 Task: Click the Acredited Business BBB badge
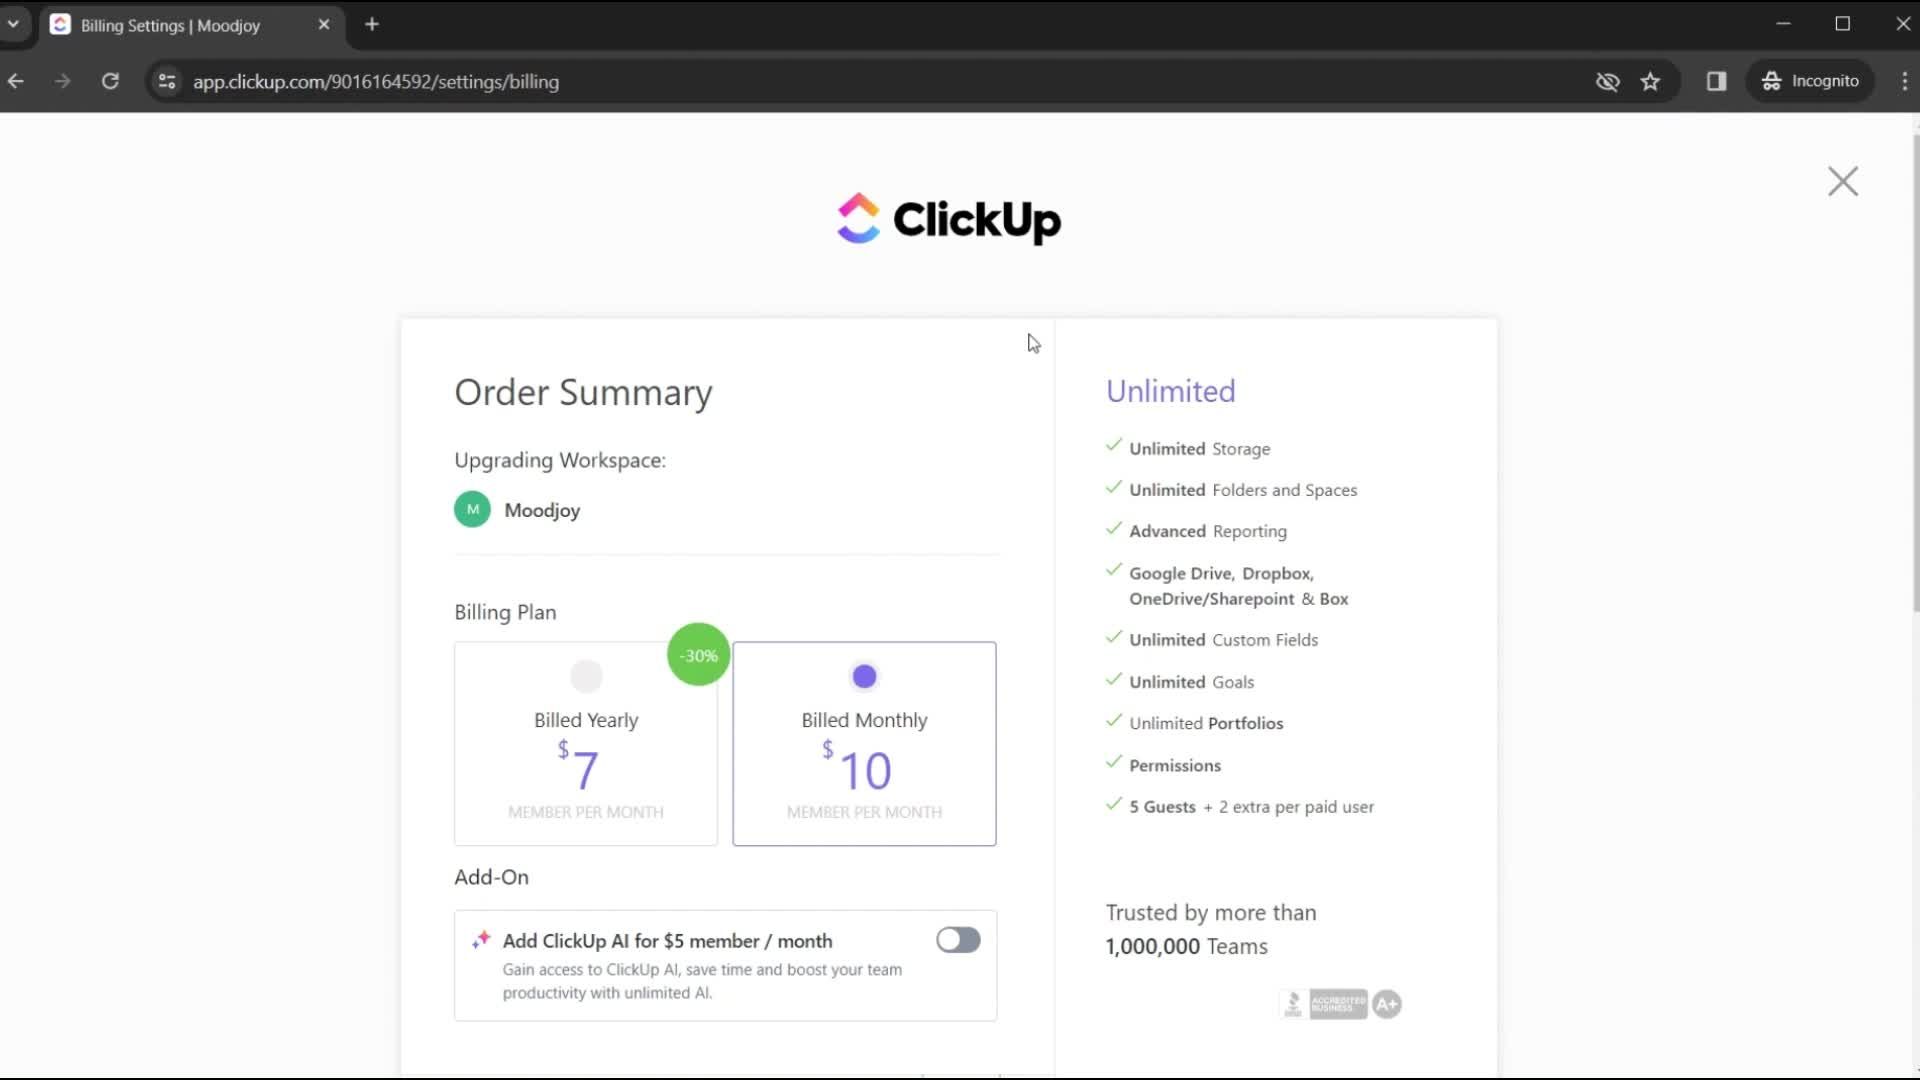tap(1337, 1002)
